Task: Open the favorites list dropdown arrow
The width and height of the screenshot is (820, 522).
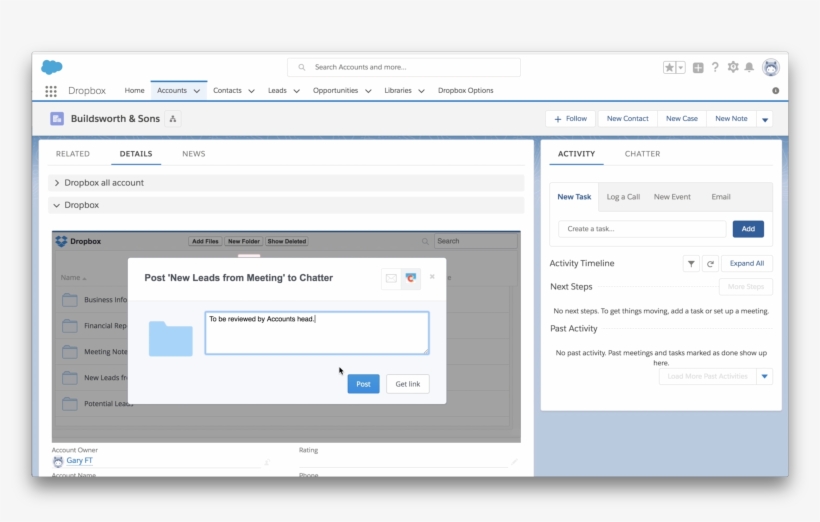Action: [680, 67]
